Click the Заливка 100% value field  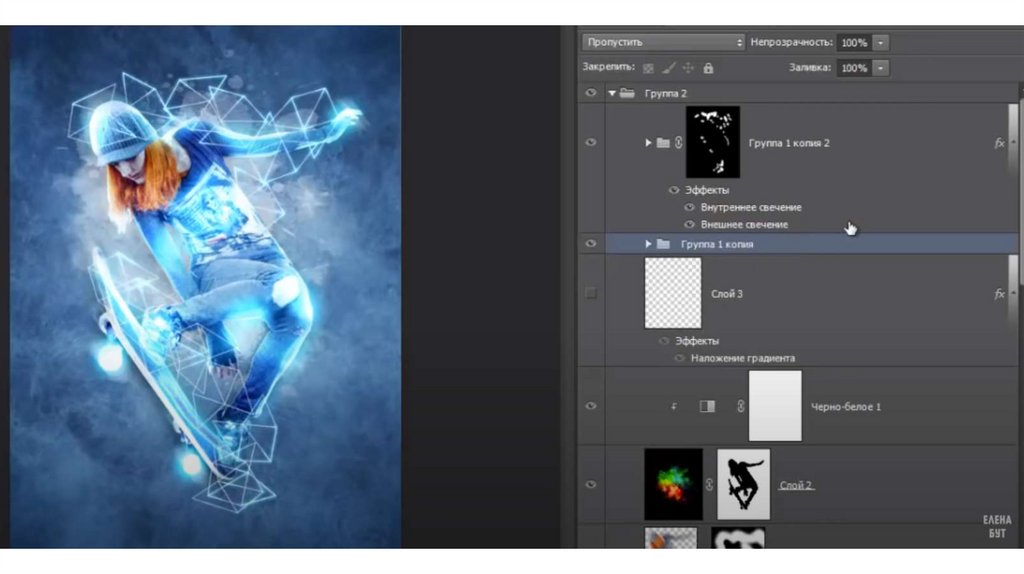point(854,68)
